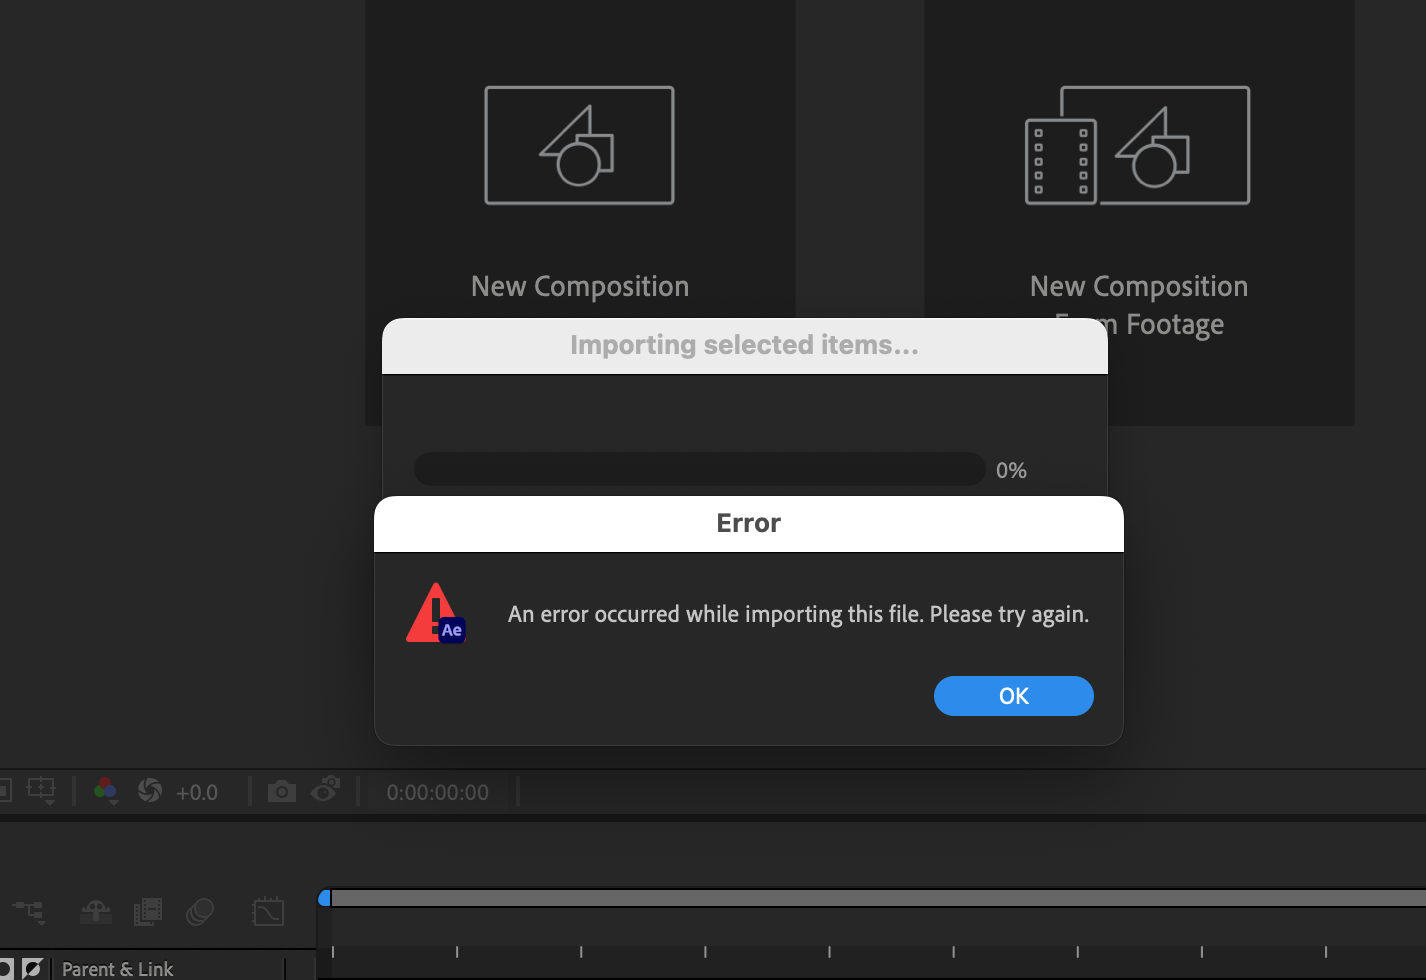
Task: Click the Parent & Link column header
Action: point(118,967)
